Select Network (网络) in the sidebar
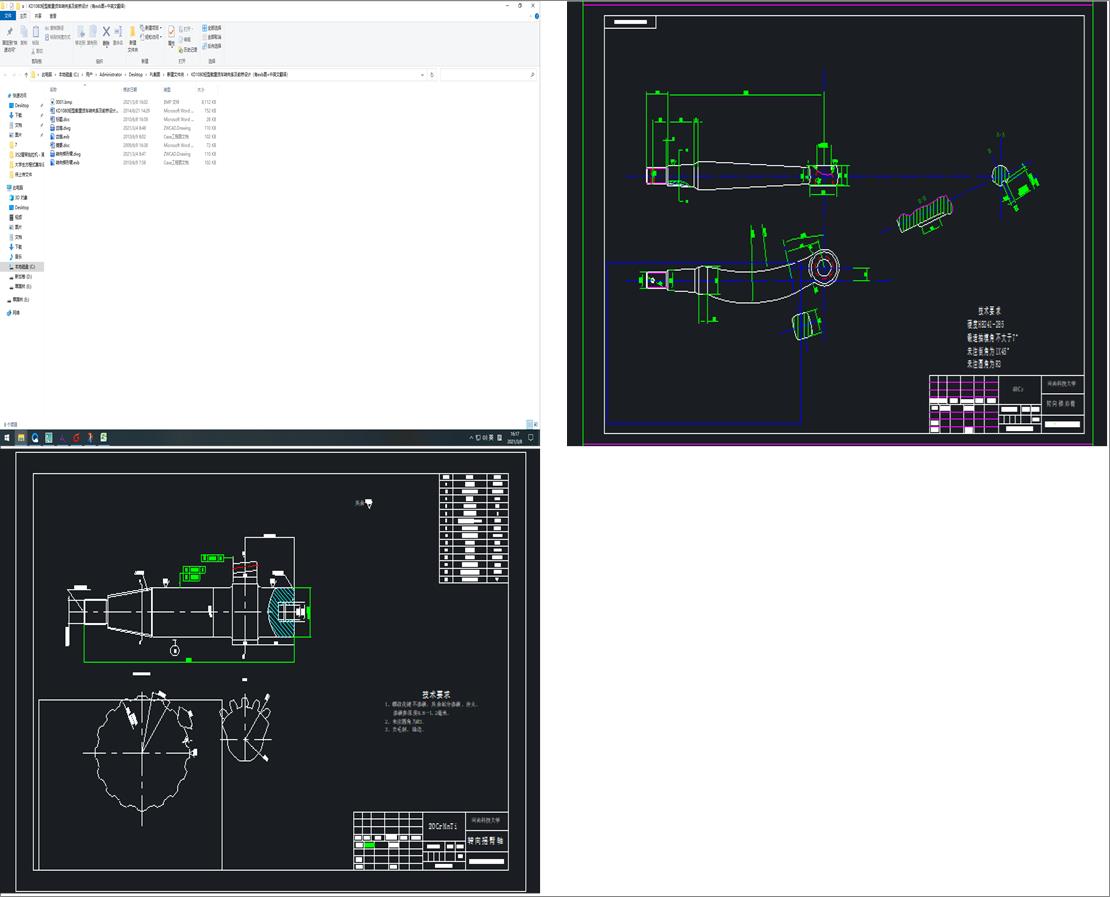 coord(14,312)
